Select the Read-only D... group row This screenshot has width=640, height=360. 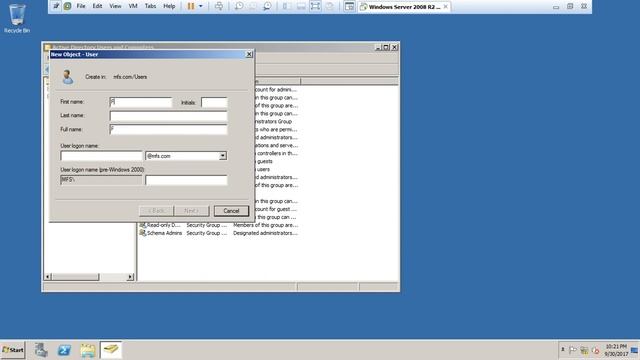(x=218, y=225)
